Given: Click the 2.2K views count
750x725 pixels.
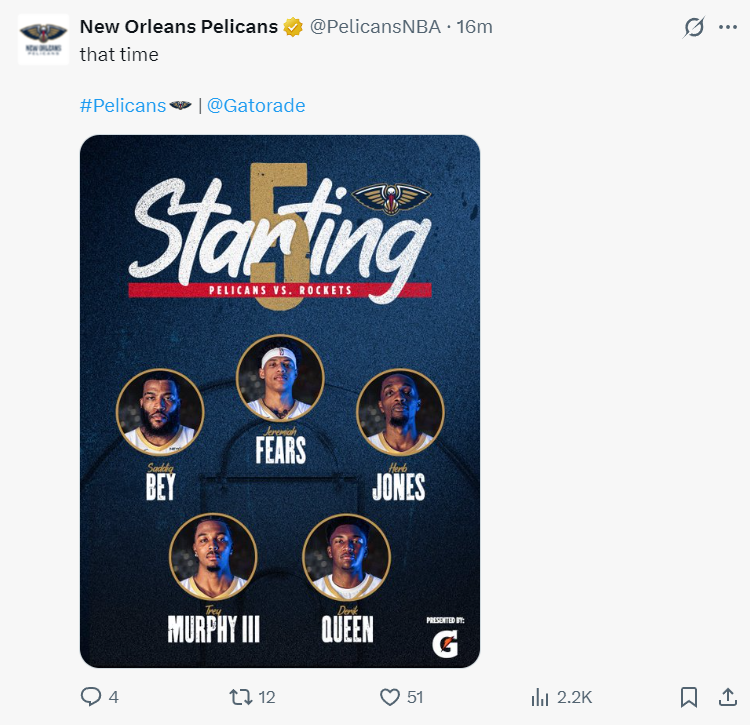Looking at the screenshot, I should [x=574, y=697].
